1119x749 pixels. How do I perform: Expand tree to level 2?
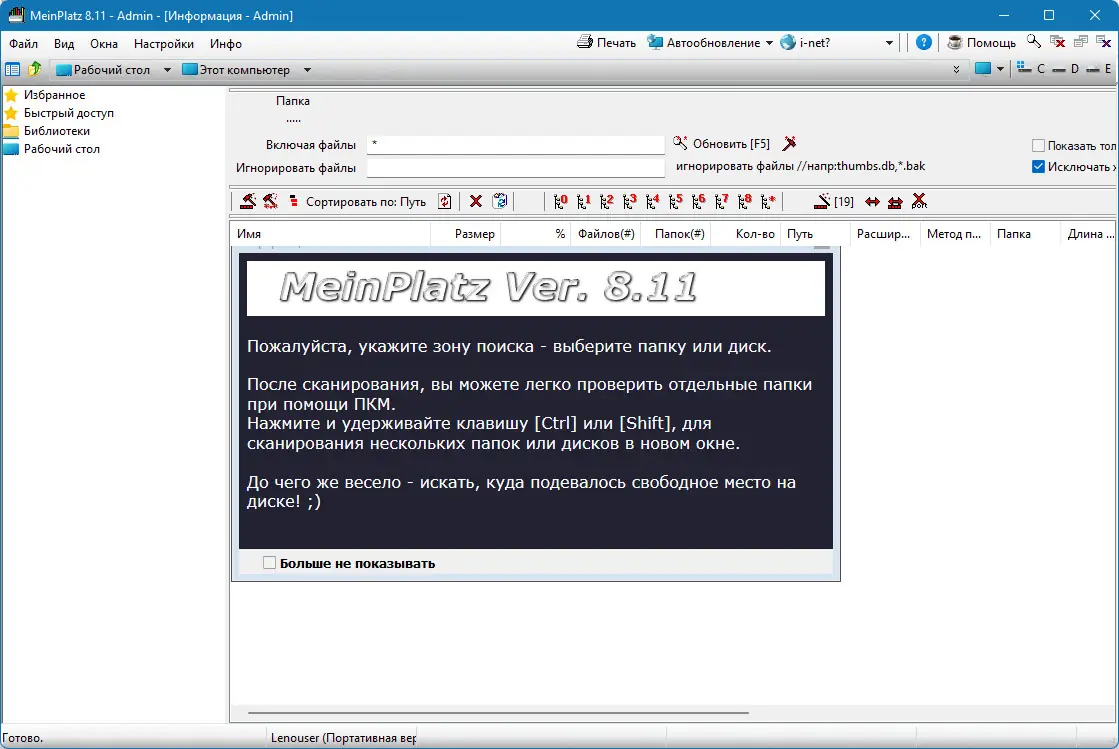tap(607, 202)
